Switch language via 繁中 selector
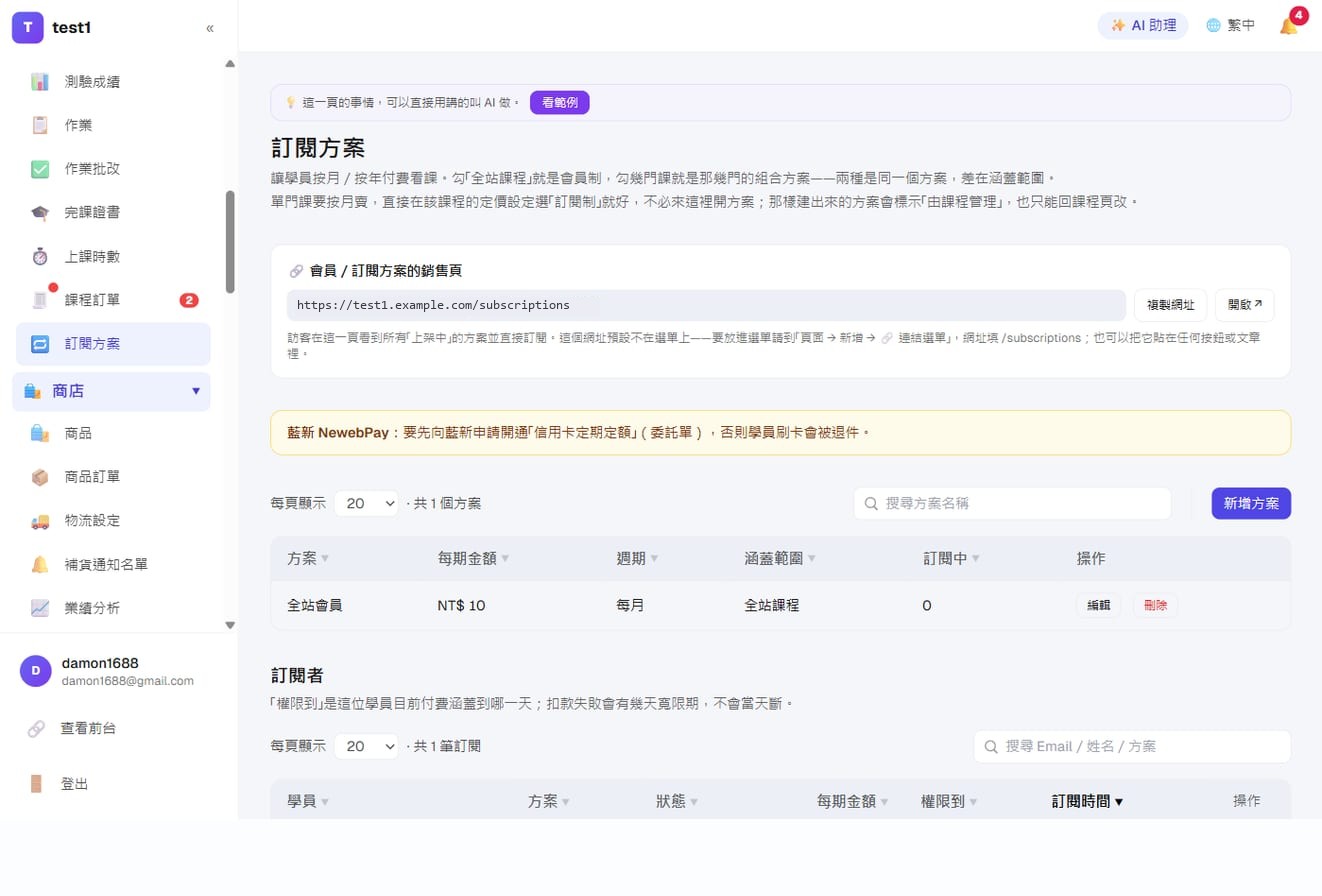Viewport: 1322px width, 896px height. (1231, 26)
